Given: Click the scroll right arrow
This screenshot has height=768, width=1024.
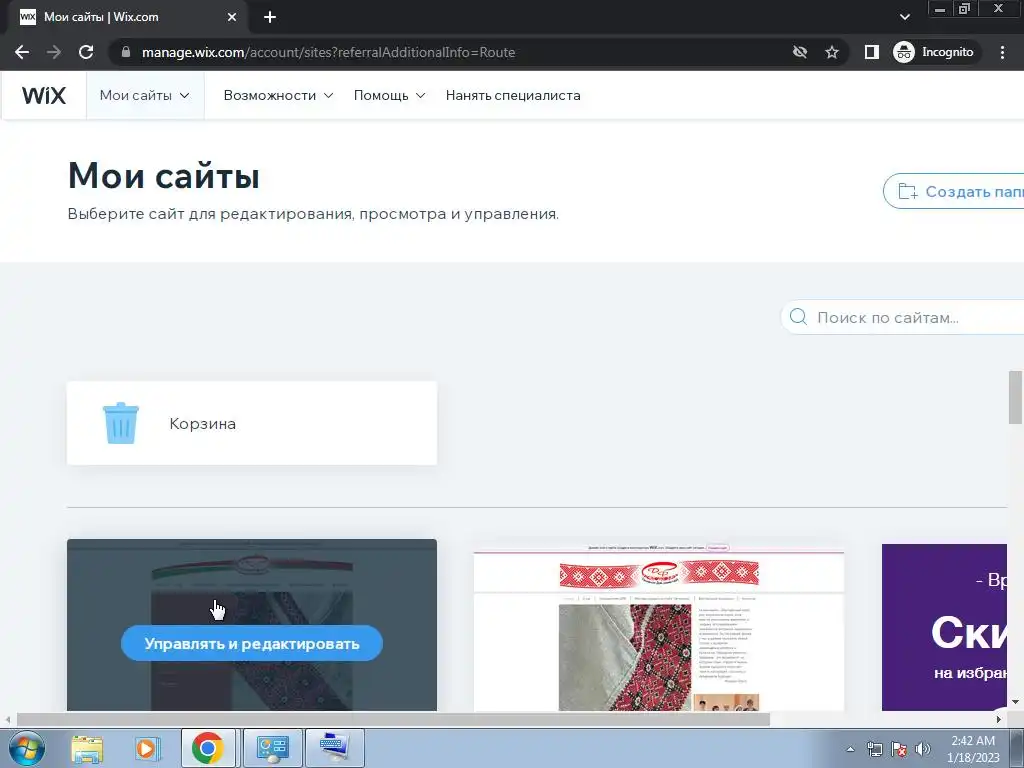Looking at the screenshot, I should point(999,719).
